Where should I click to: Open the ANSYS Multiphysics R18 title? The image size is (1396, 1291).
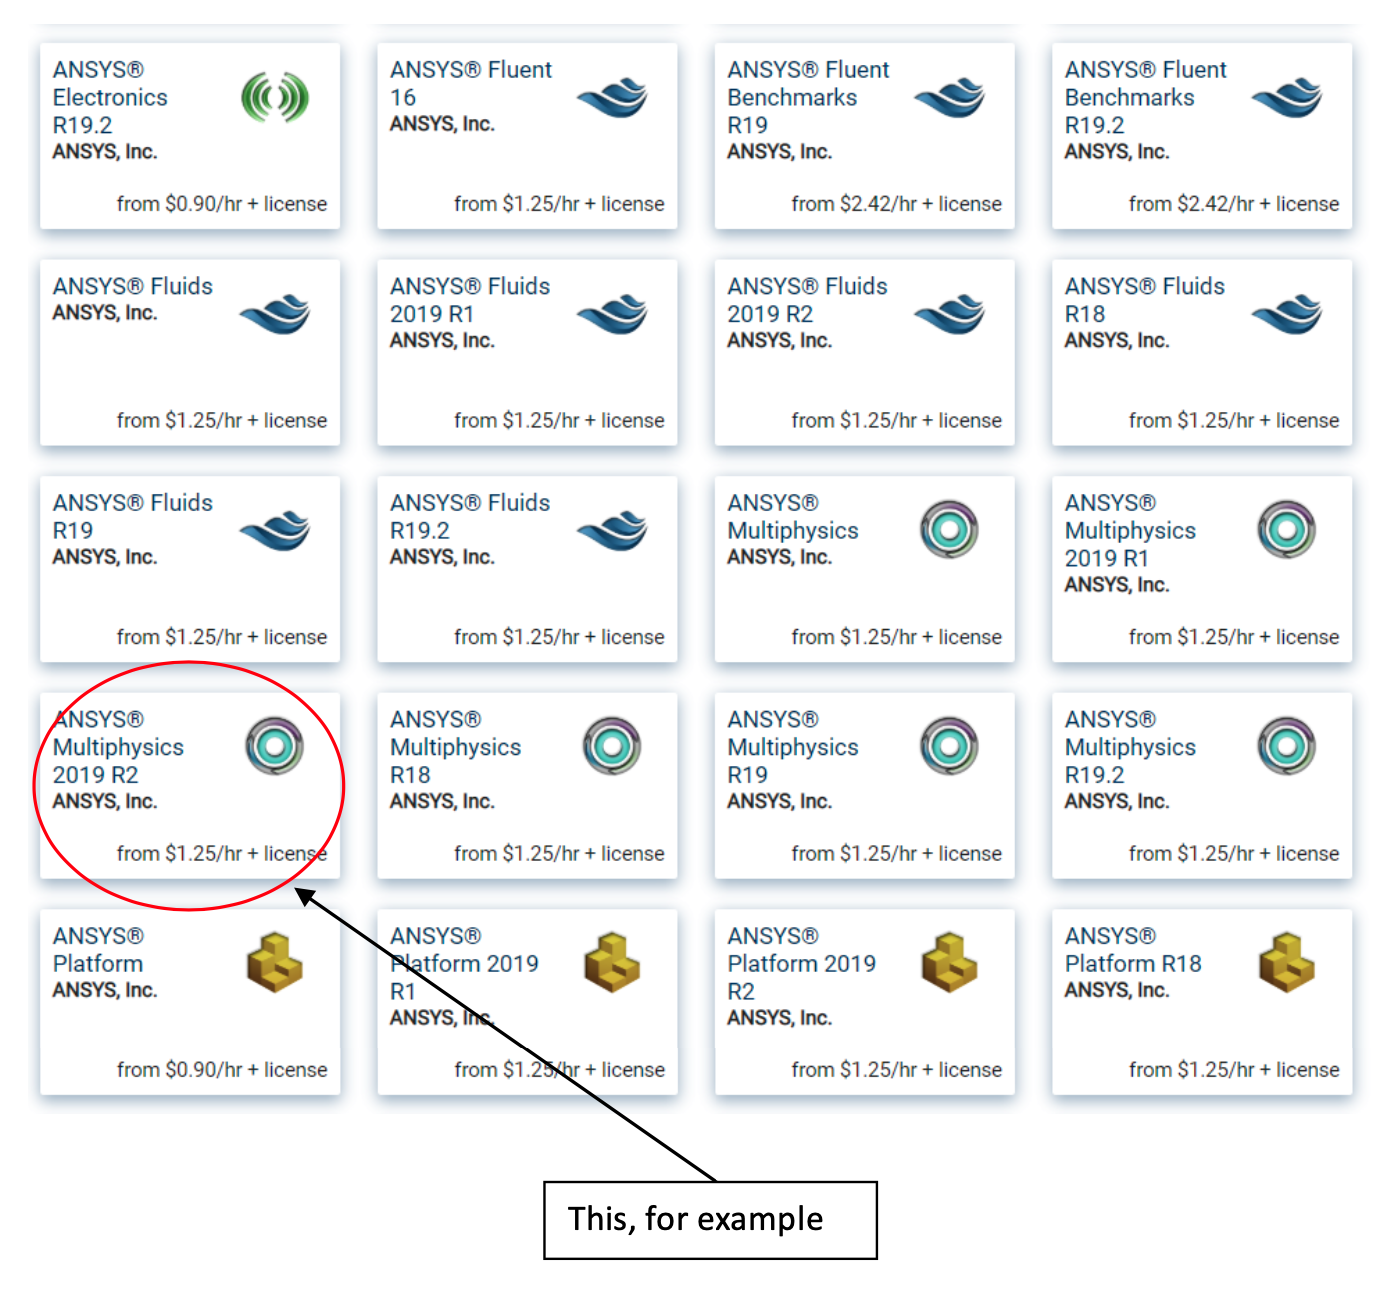pos(456,747)
